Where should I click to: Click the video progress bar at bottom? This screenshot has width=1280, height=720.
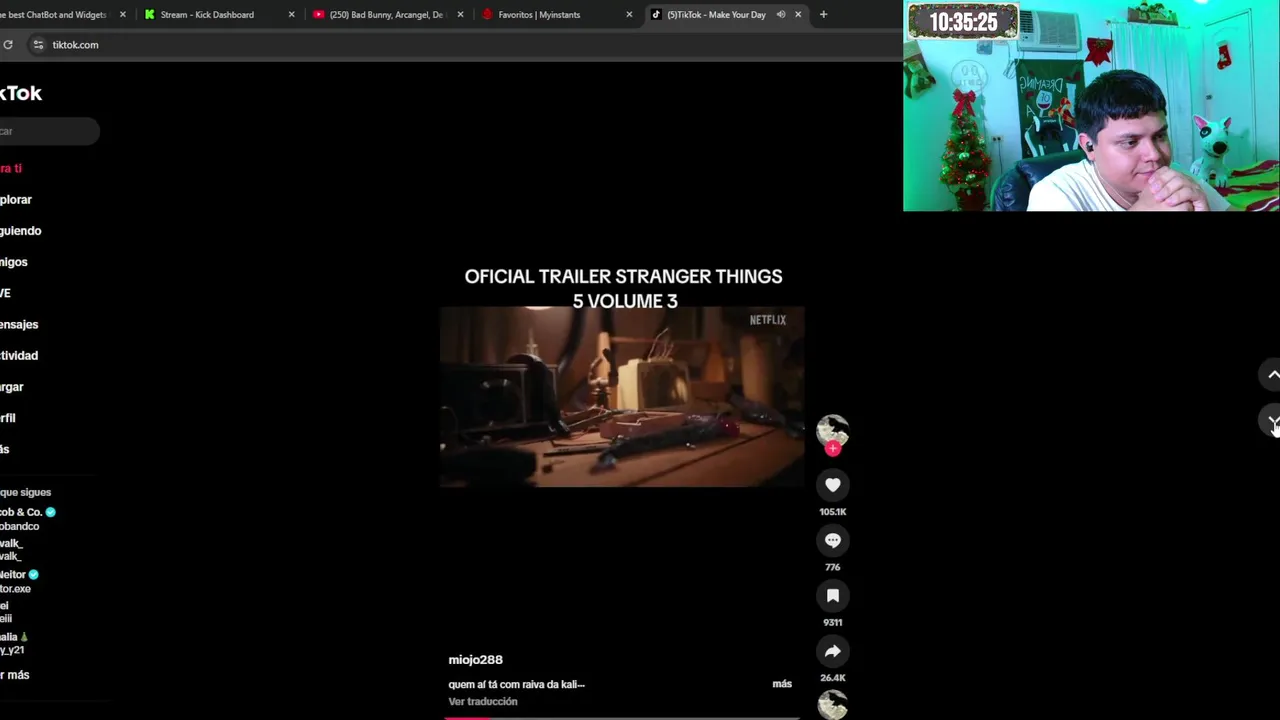[622, 717]
